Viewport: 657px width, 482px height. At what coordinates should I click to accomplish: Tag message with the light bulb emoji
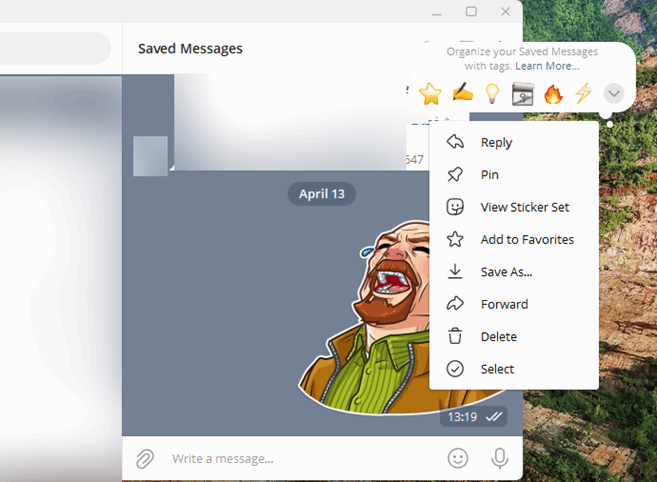tap(492, 93)
